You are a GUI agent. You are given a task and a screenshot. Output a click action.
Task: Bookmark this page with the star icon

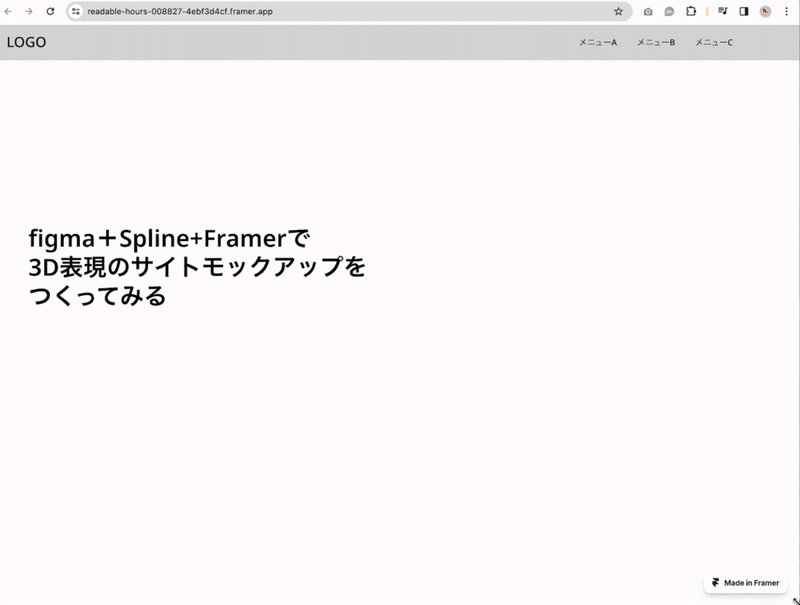pos(618,11)
